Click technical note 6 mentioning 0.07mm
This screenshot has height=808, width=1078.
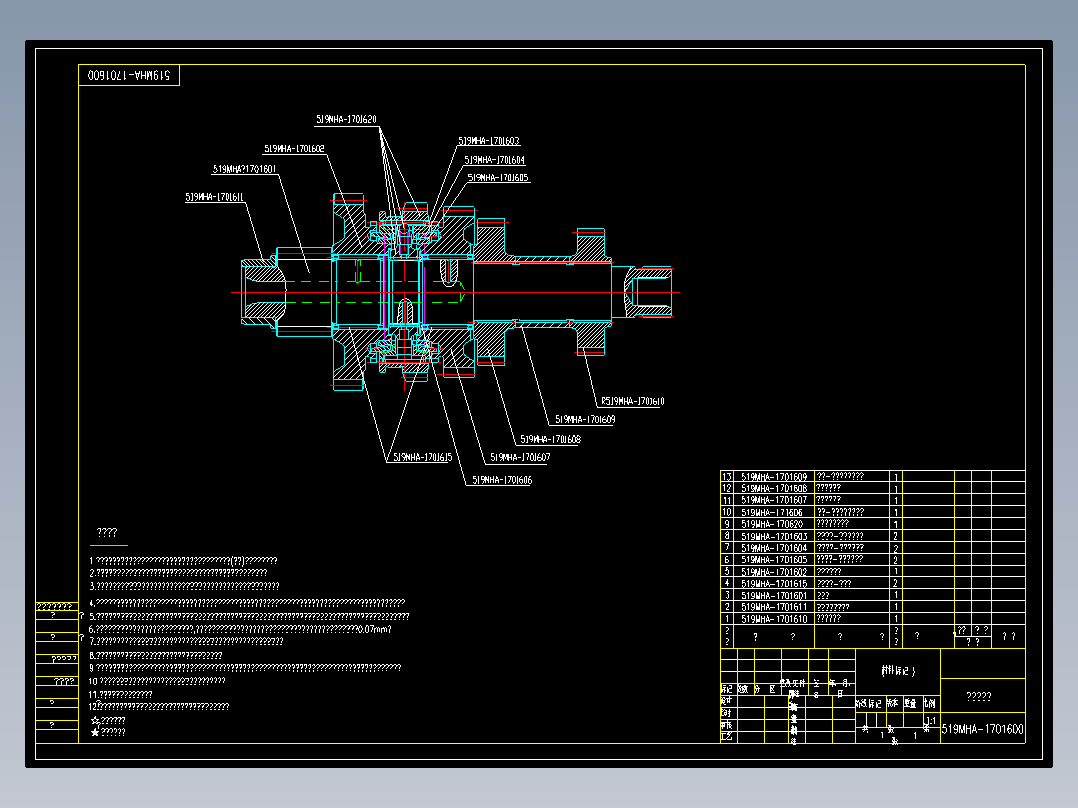tap(240, 629)
